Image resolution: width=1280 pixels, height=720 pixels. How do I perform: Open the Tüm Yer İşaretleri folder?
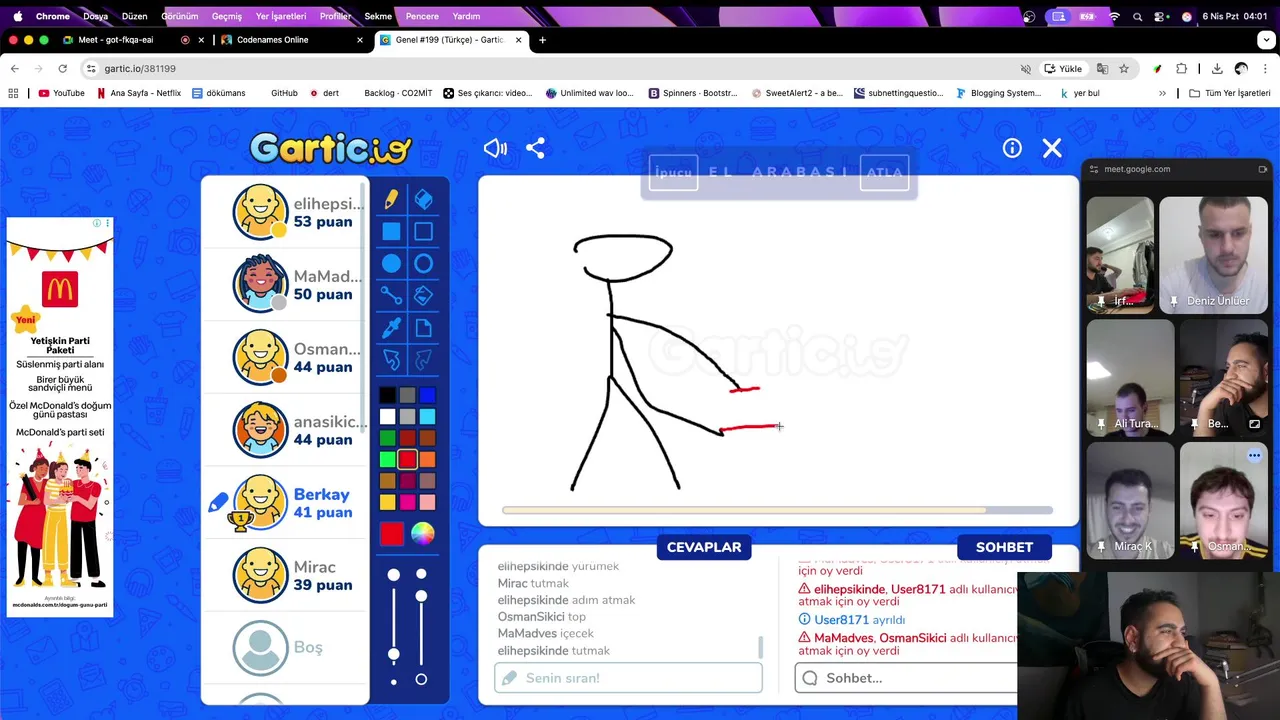coord(1229,93)
